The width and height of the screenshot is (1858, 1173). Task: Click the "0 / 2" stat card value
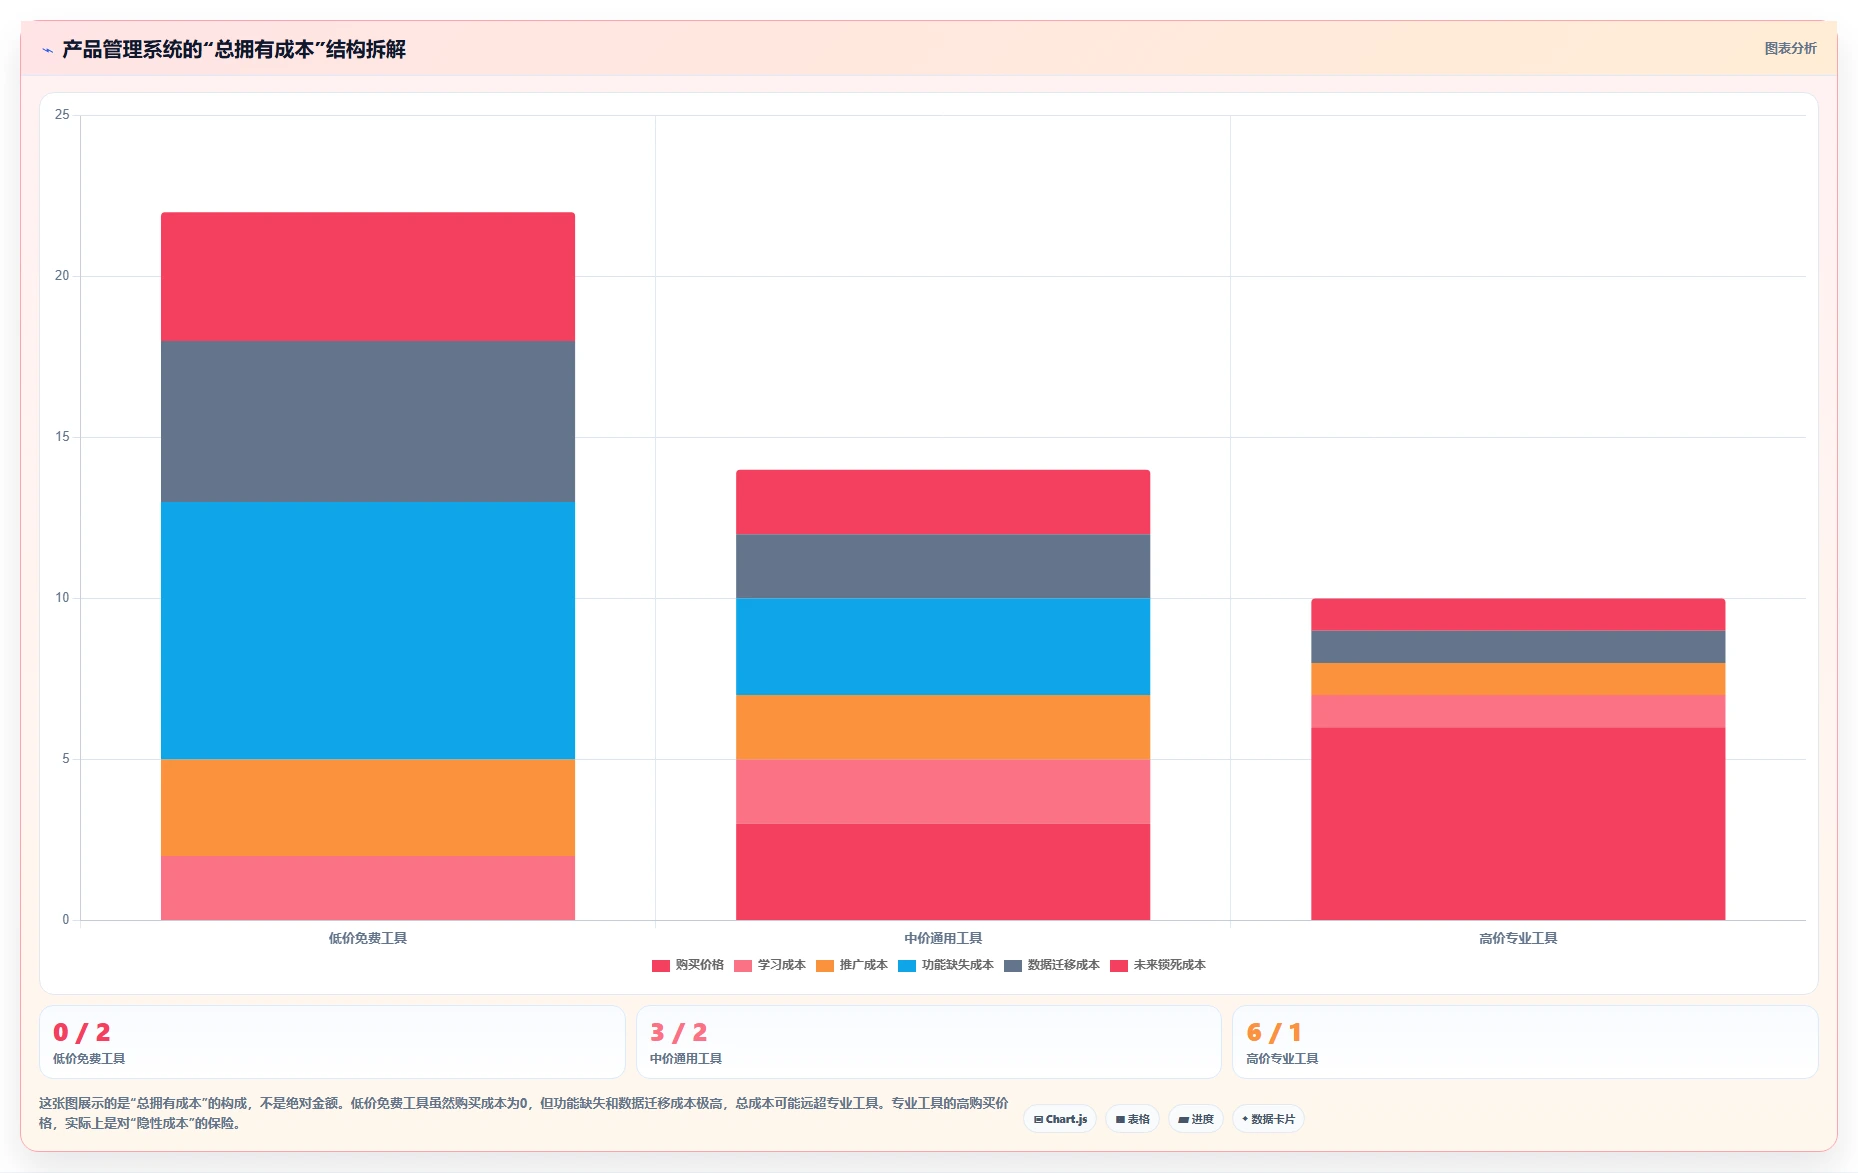coord(82,1032)
